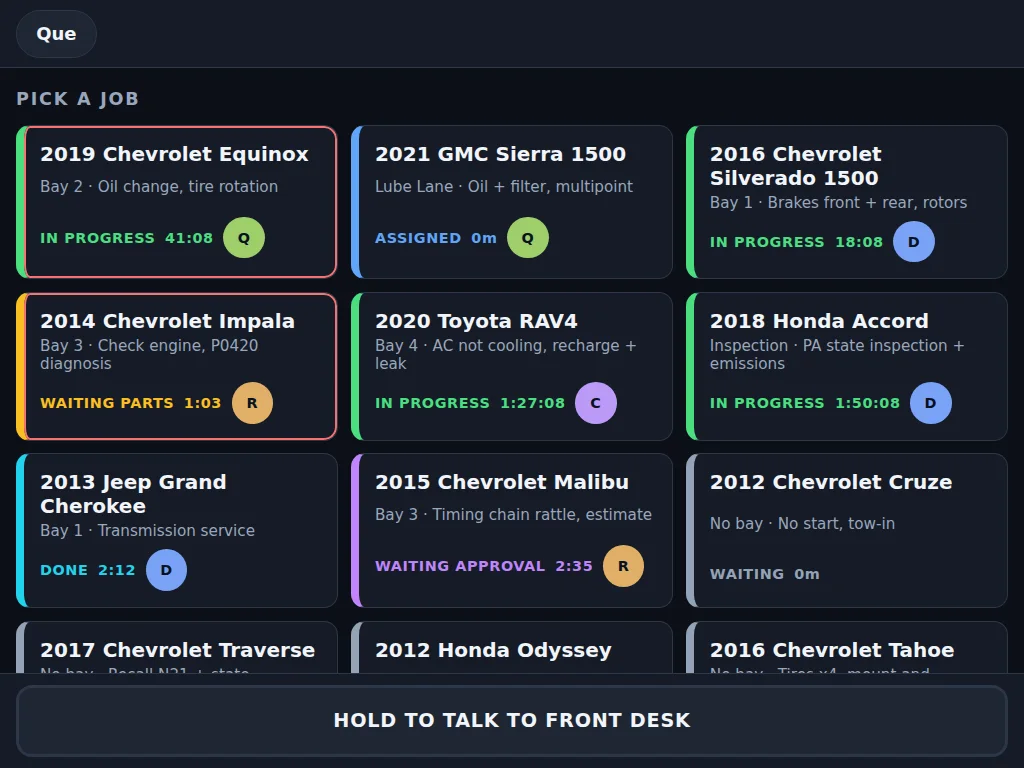Select the 2019 Chevrolet Equinox job
Screen dimensions: 1024x768
pyautogui.click(x=177, y=202)
